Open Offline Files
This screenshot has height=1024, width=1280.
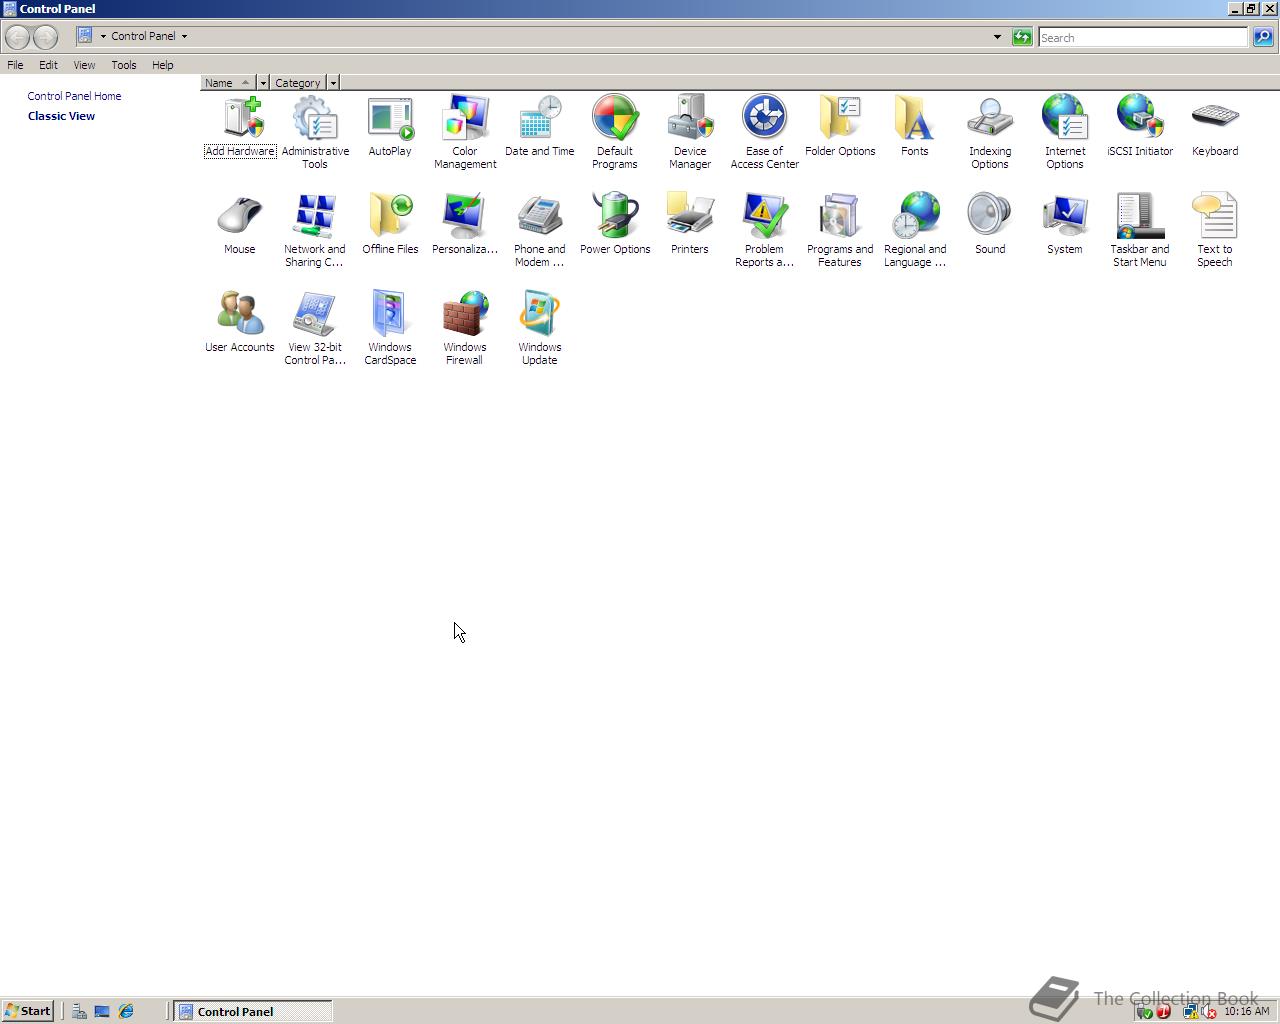pos(390,224)
